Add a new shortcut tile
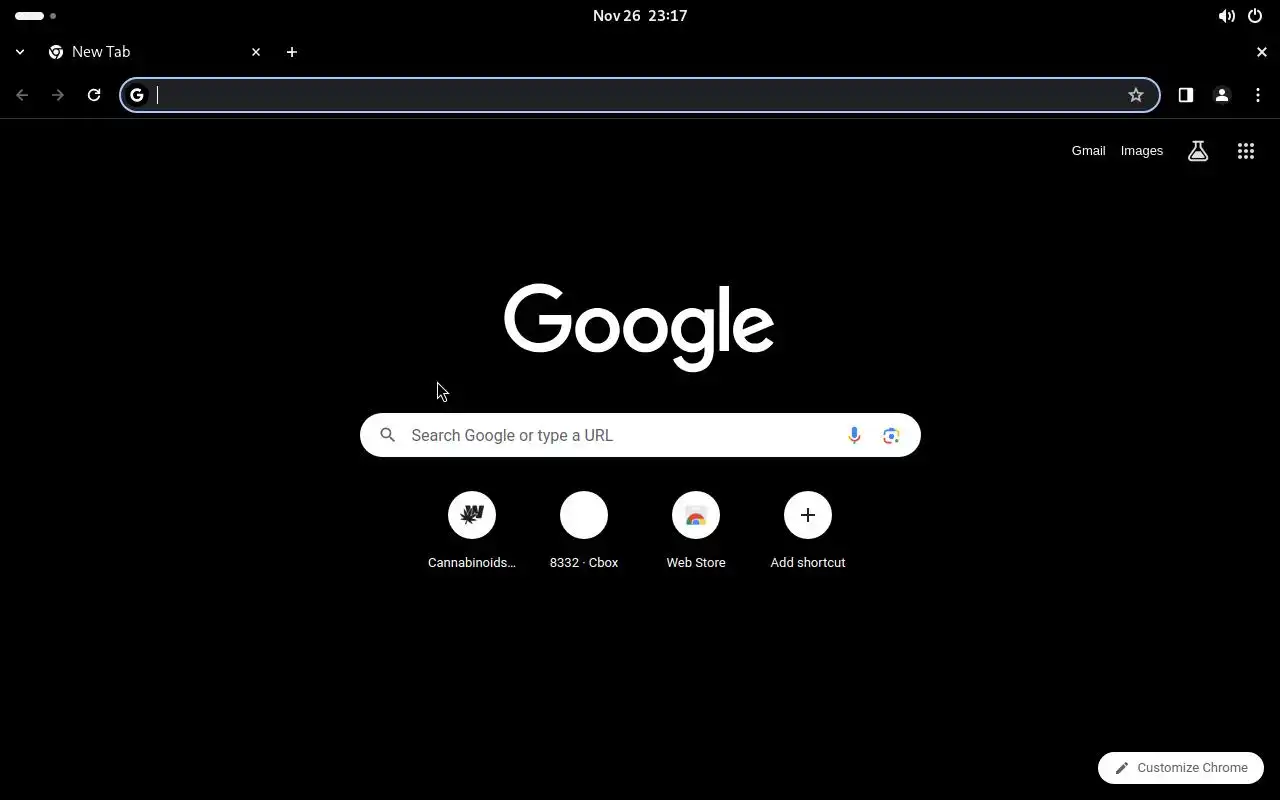Screen dimensions: 1280x800 tap(808, 531)
